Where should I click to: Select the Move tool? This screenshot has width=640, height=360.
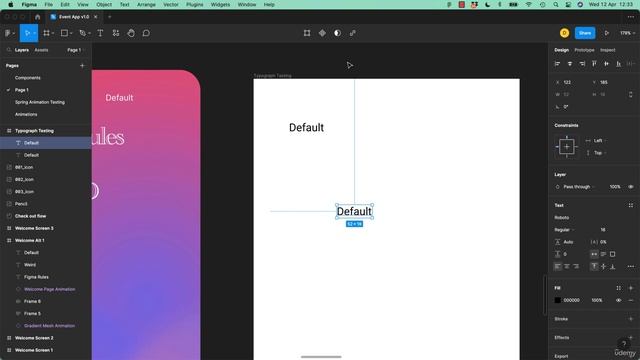[x=27, y=33]
